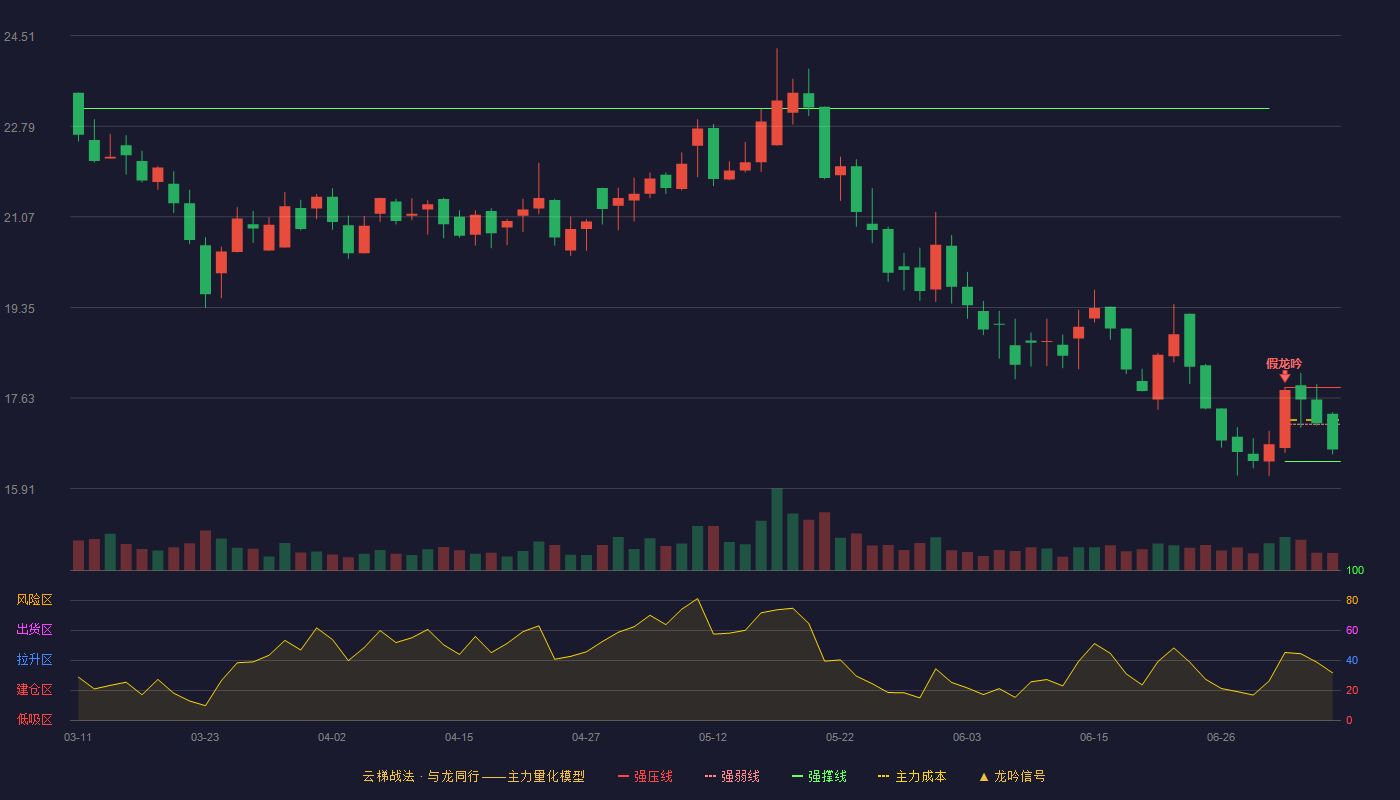Click the red dash icon for 强压线

(623, 776)
